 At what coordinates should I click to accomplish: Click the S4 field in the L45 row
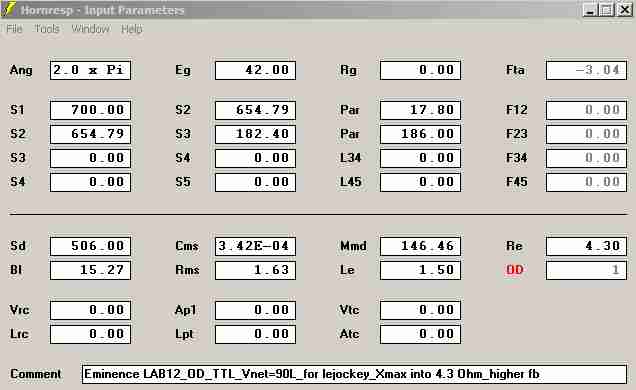point(90,182)
